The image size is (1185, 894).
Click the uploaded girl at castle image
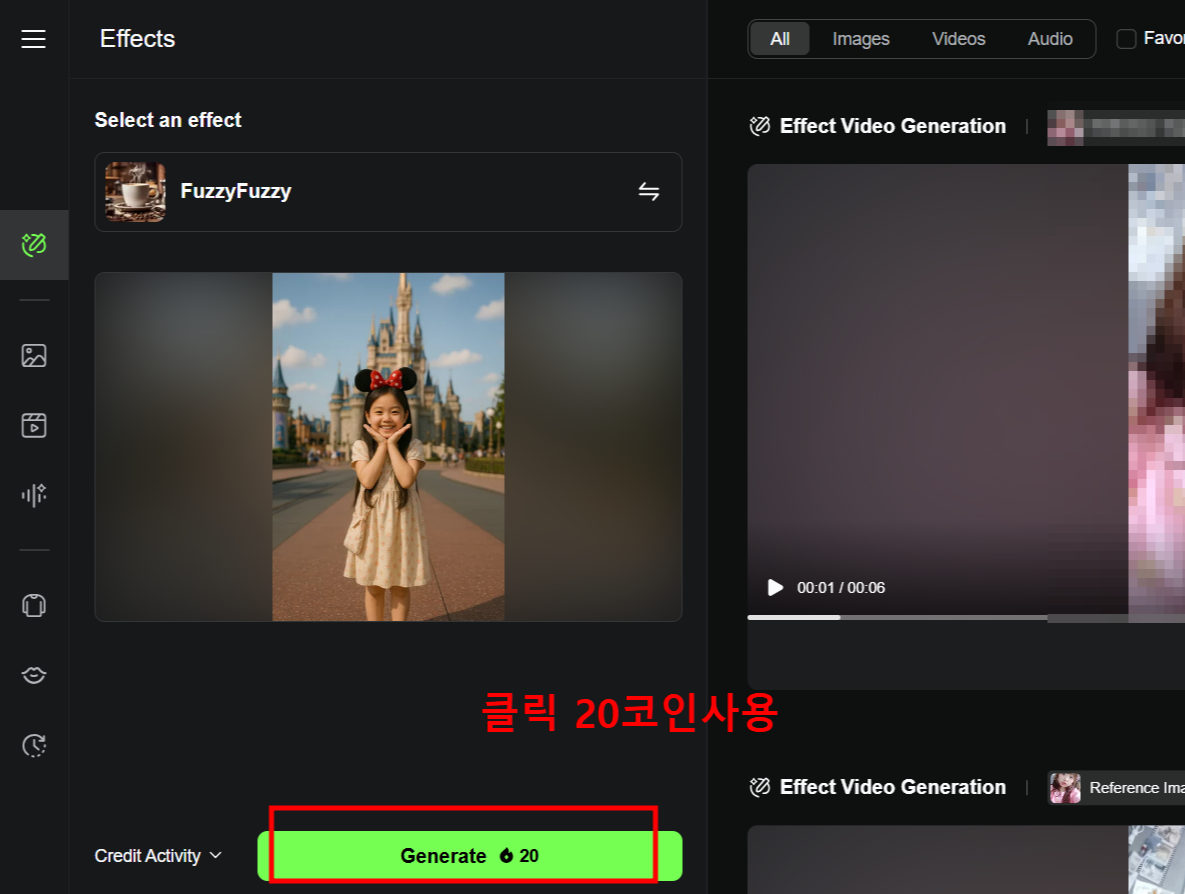(388, 447)
